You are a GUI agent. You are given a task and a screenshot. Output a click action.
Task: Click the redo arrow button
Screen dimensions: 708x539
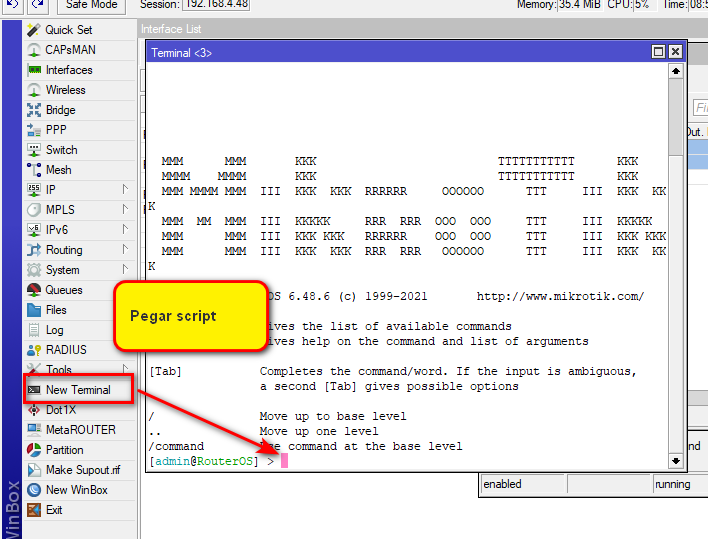click(x=38, y=5)
